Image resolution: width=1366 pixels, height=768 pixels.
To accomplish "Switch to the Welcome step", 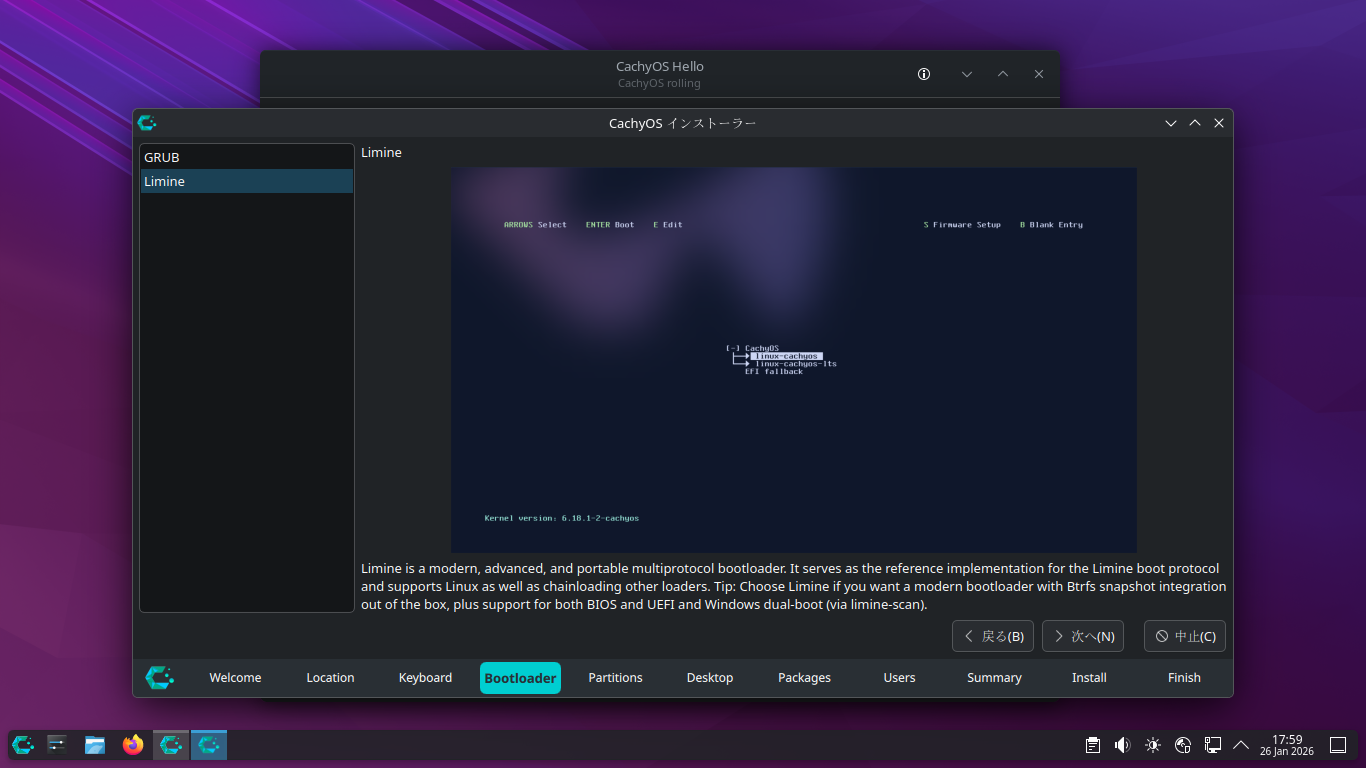I will tap(235, 678).
